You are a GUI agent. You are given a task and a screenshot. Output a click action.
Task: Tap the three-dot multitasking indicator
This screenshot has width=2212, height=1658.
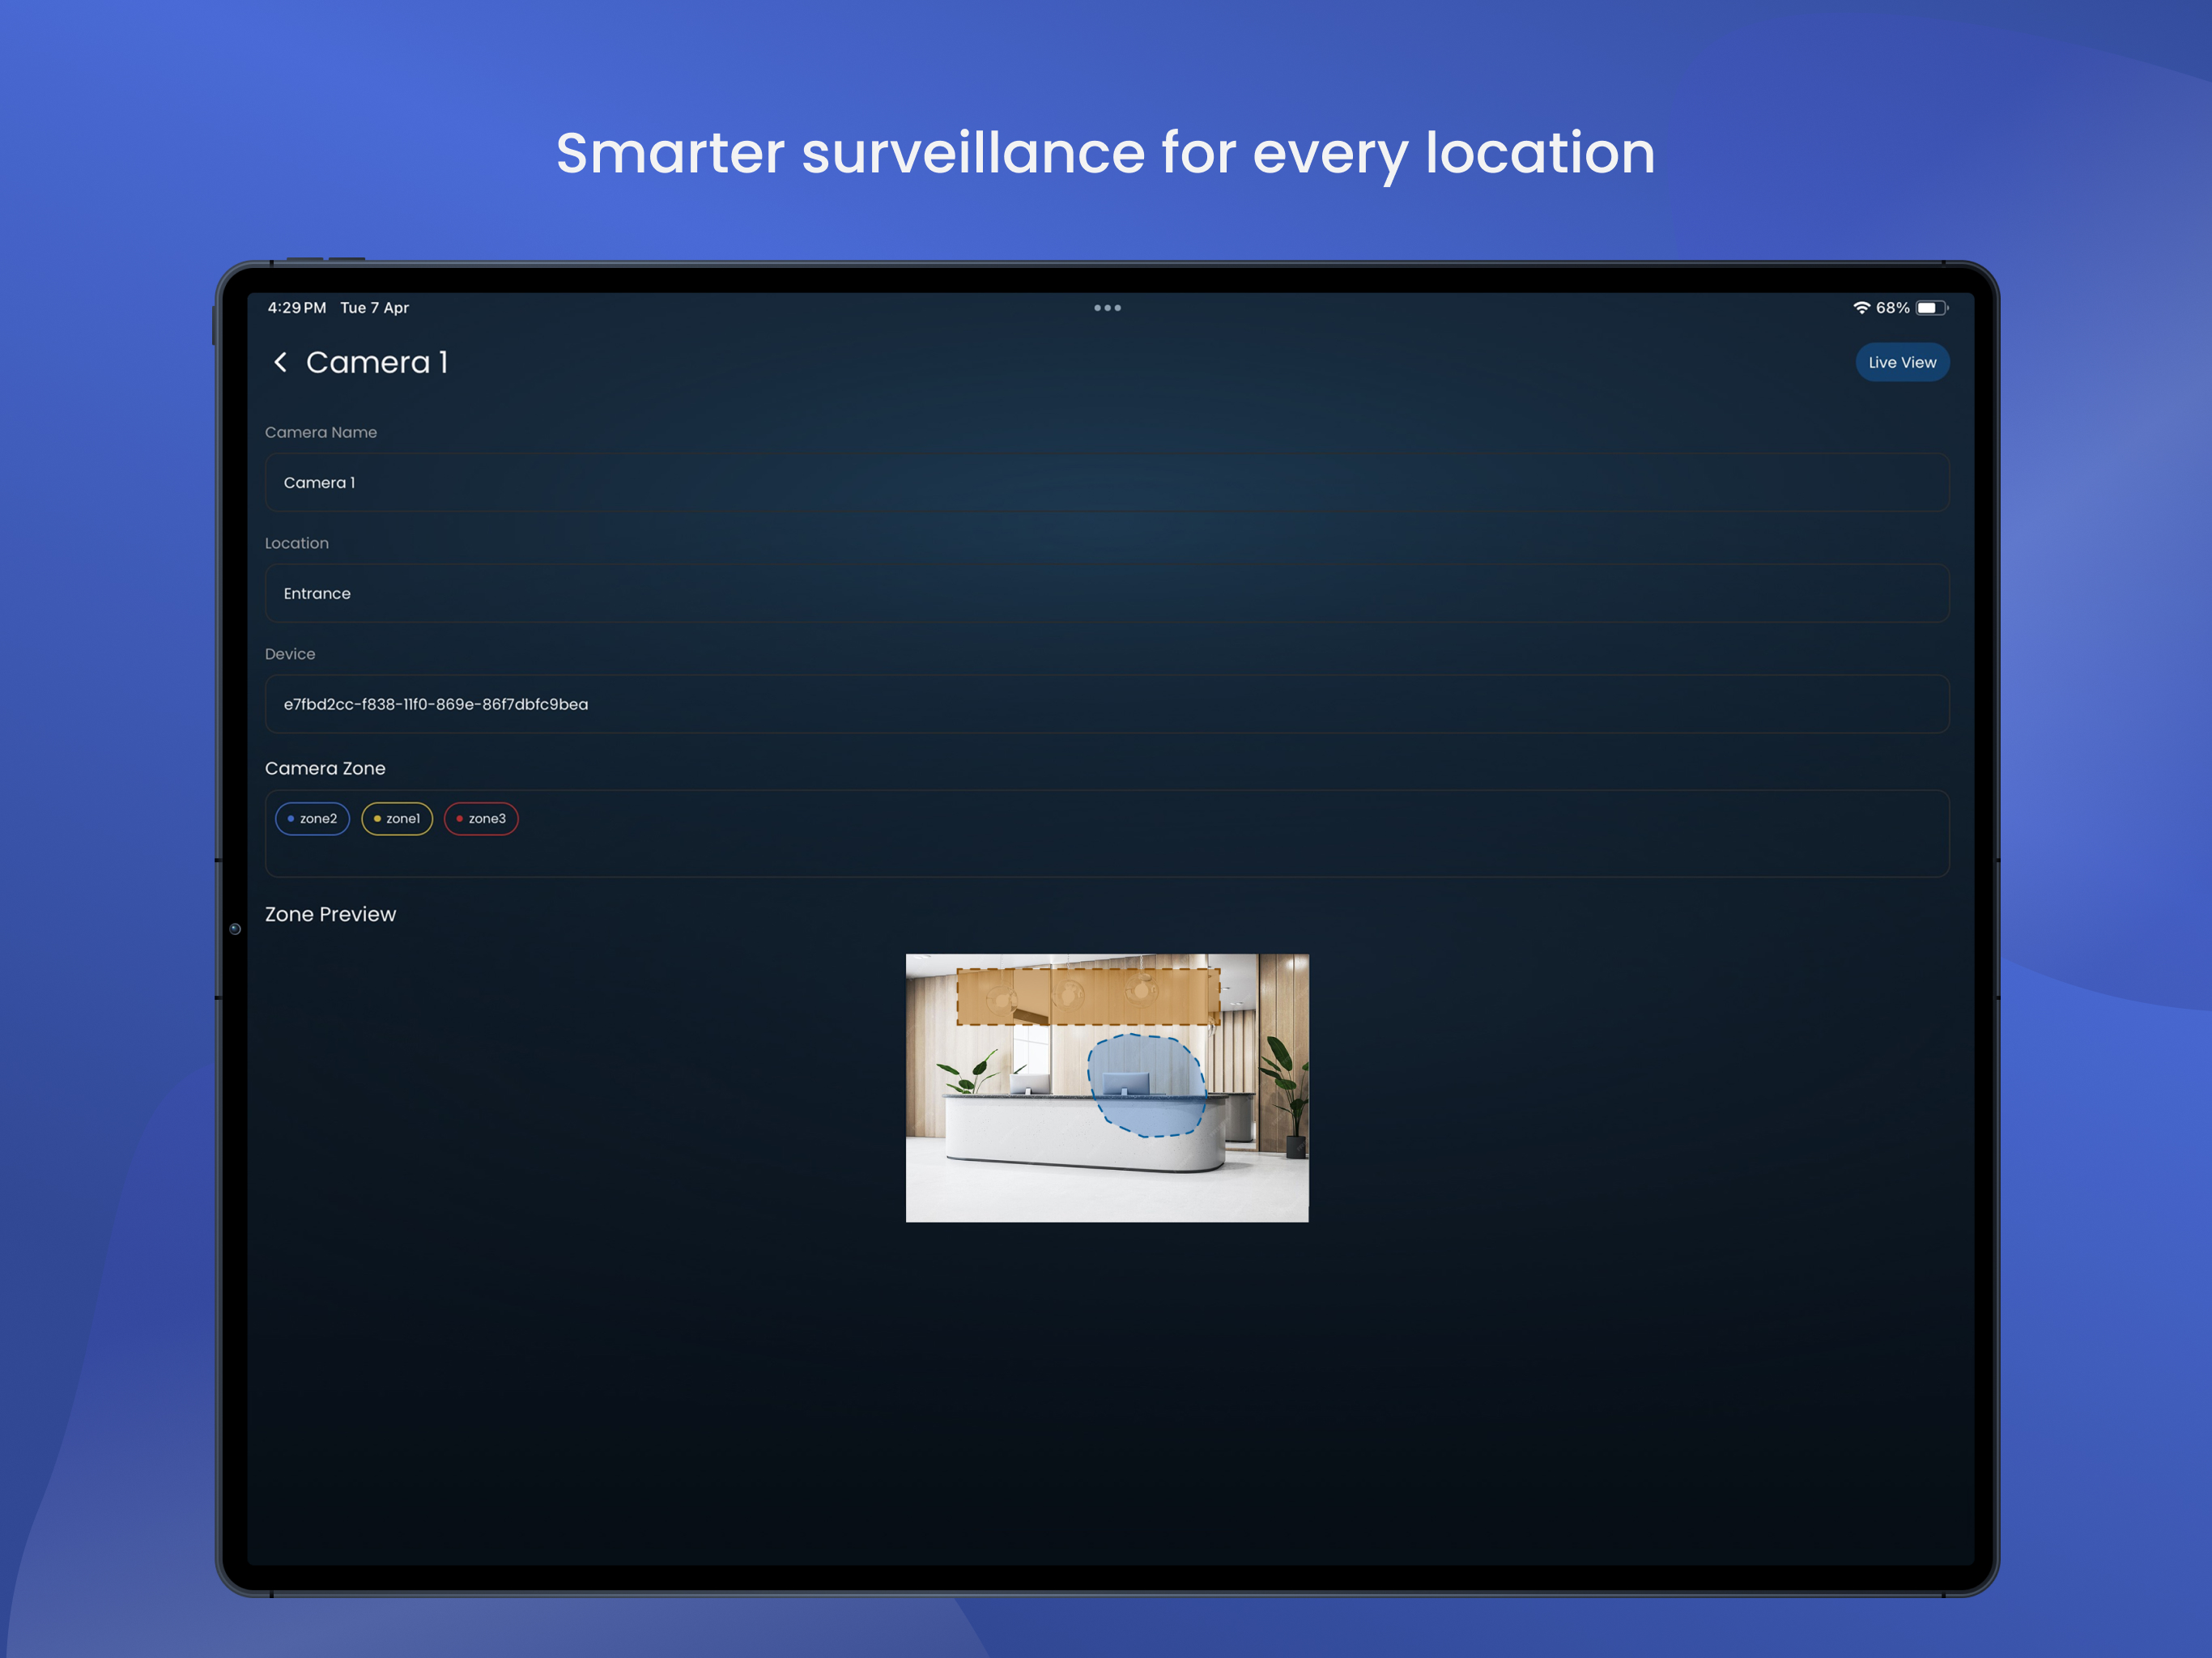tap(1107, 308)
